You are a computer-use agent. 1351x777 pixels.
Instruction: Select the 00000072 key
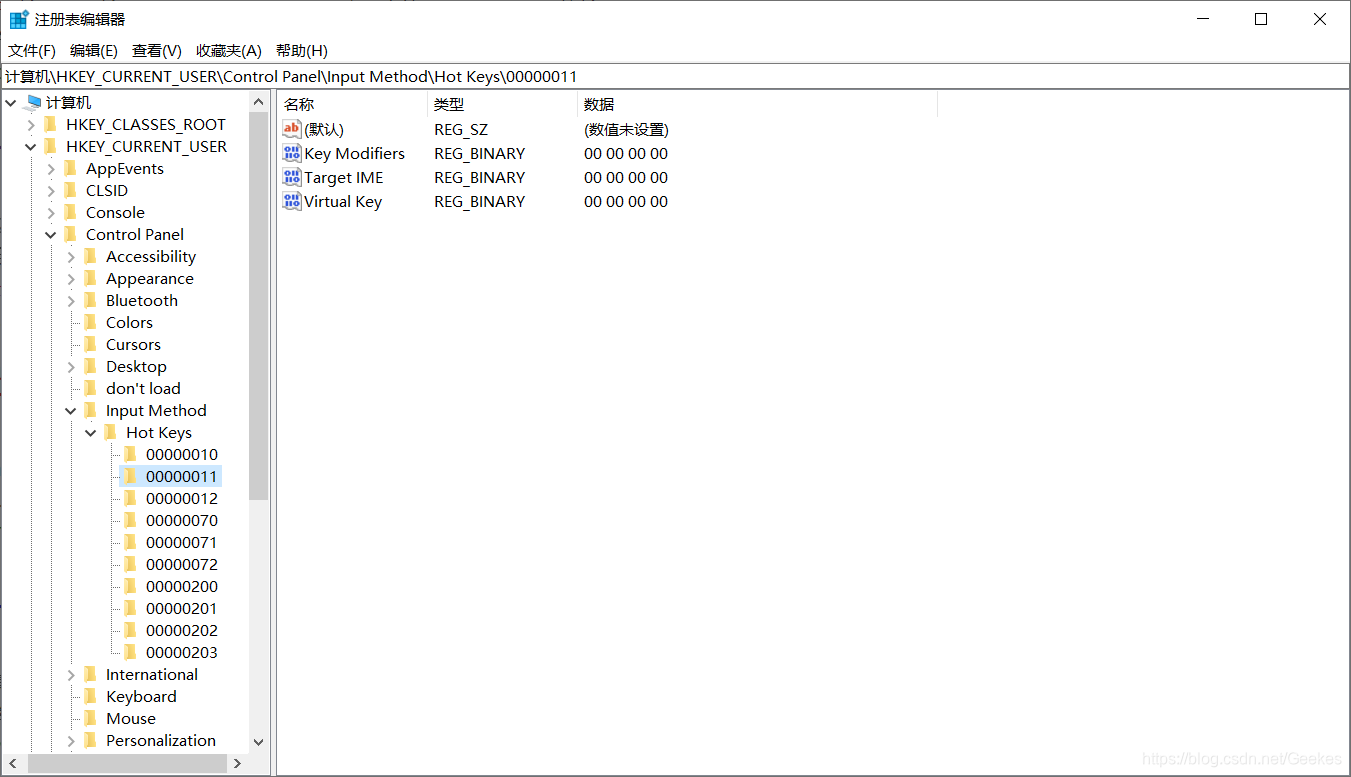point(182,564)
